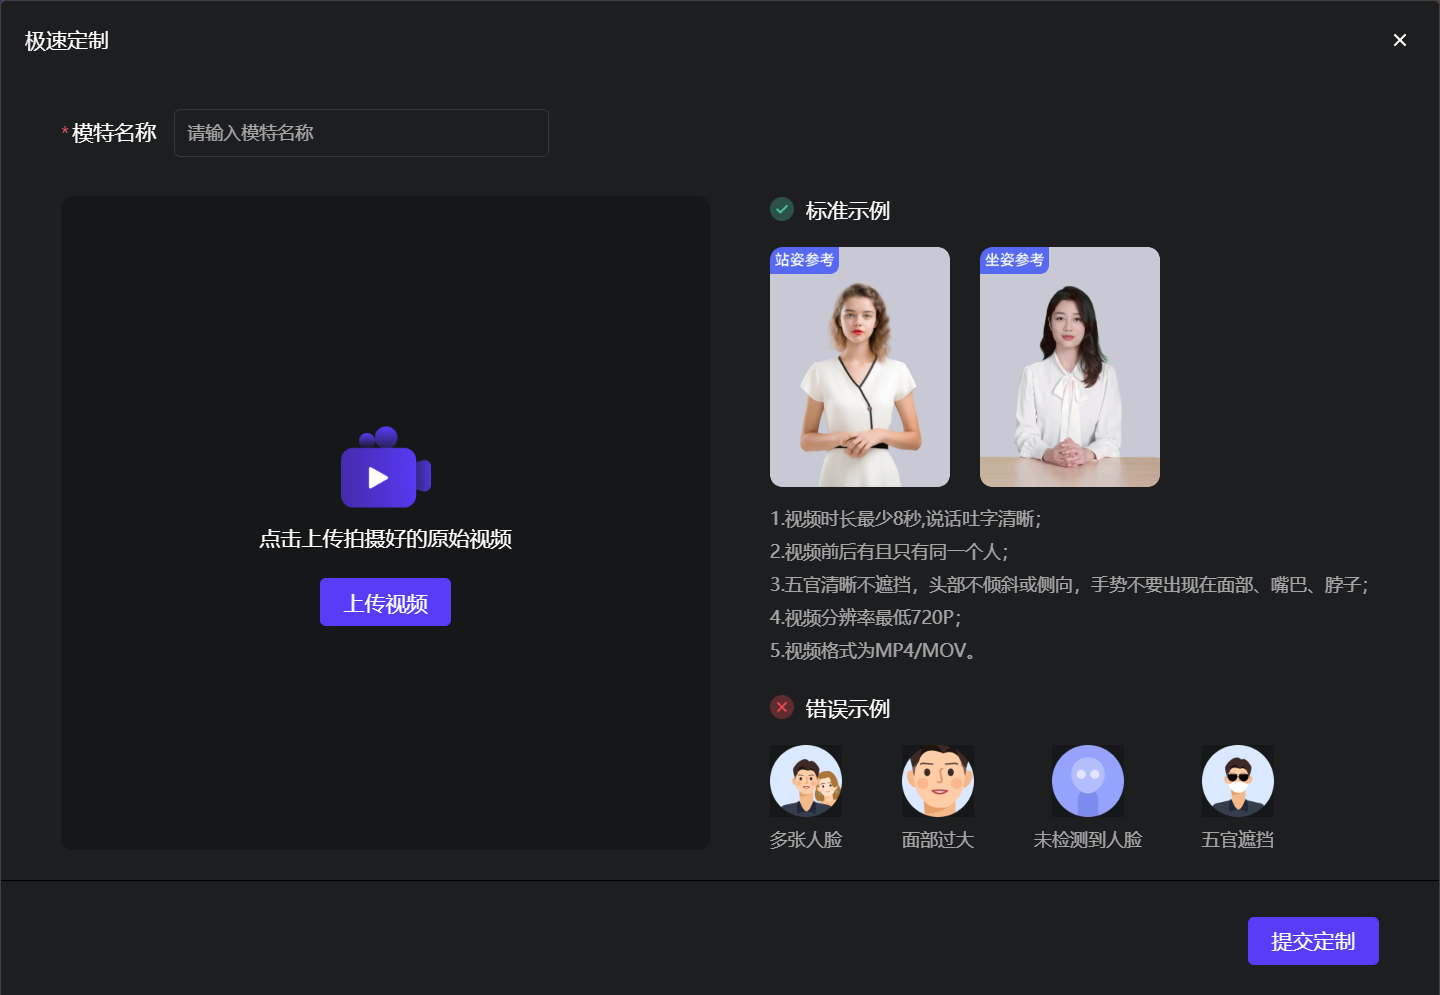The image size is (1440, 995).
Task: Click the 面部过大 error example icon
Action: click(x=938, y=781)
